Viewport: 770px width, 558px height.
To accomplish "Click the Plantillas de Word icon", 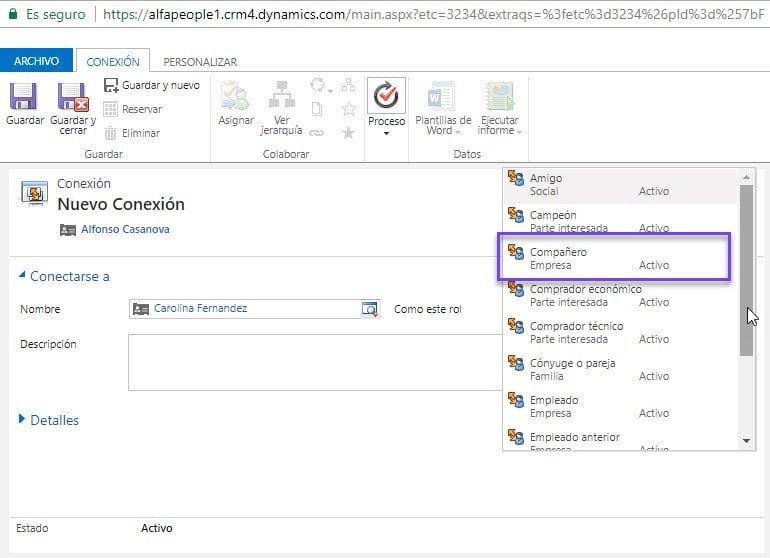I will (441, 96).
